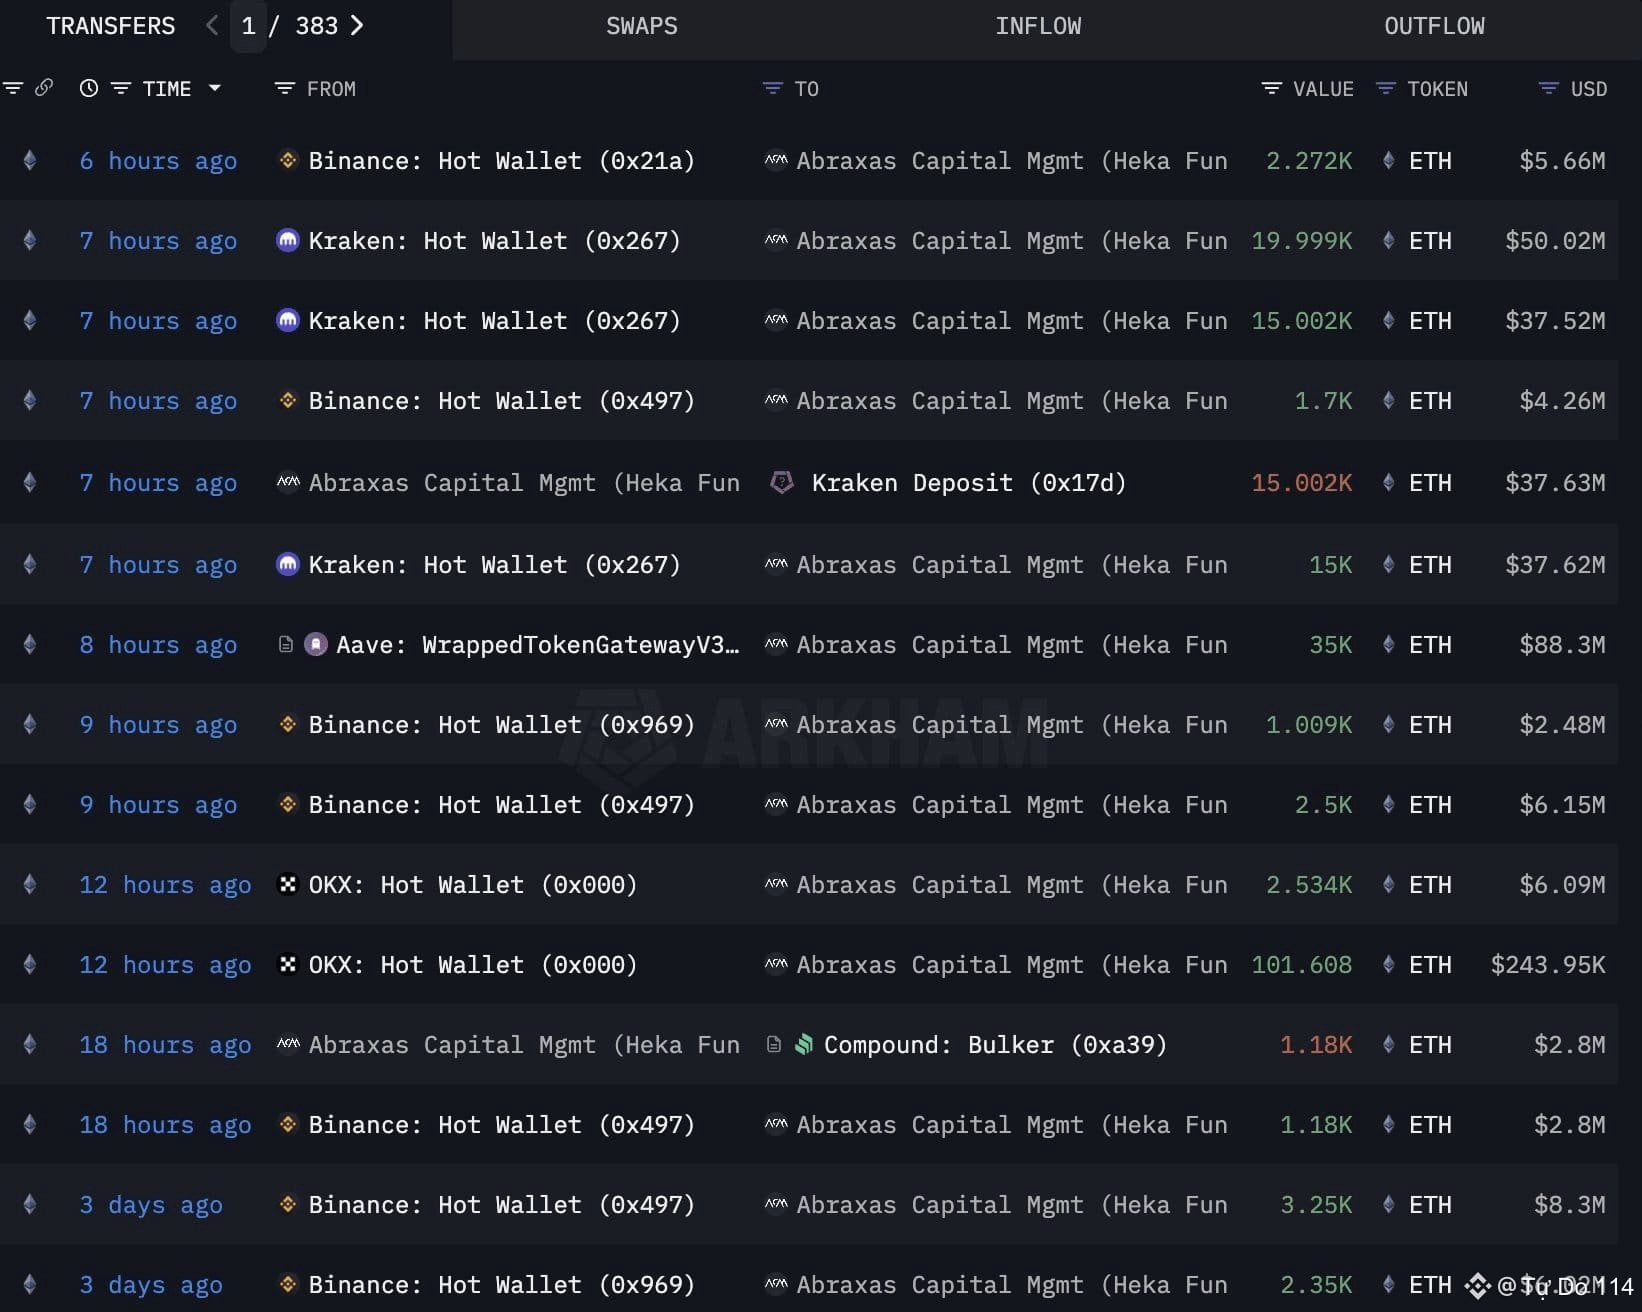This screenshot has height=1312, width=1642.
Task: Switch to the OUTFLOW tab
Action: click(x=1434, y=27)
